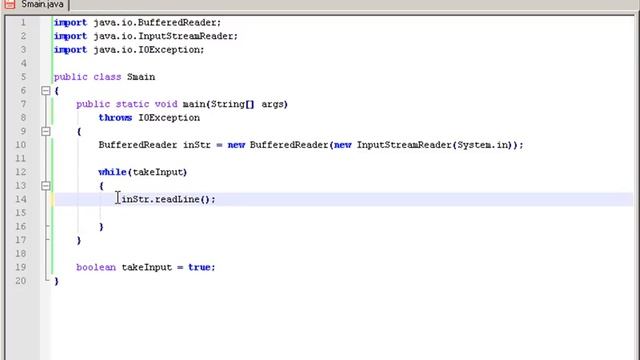Click the inStr.readLine() statement
Image resolution: width=640 pixels, height=360 pixels.
click(168, 199)
